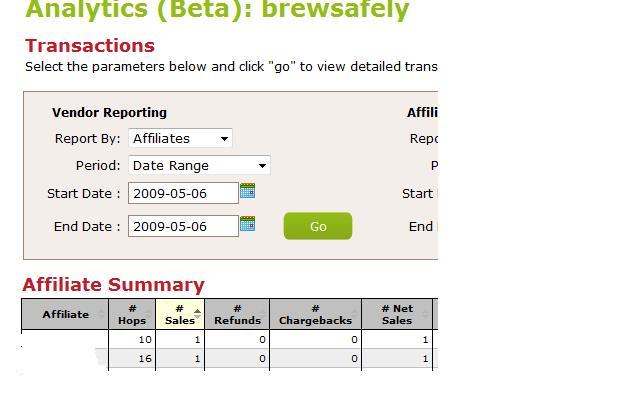640x400 pixels.
Task: Sort the # Hops column arrows
Action: [149, 314]
